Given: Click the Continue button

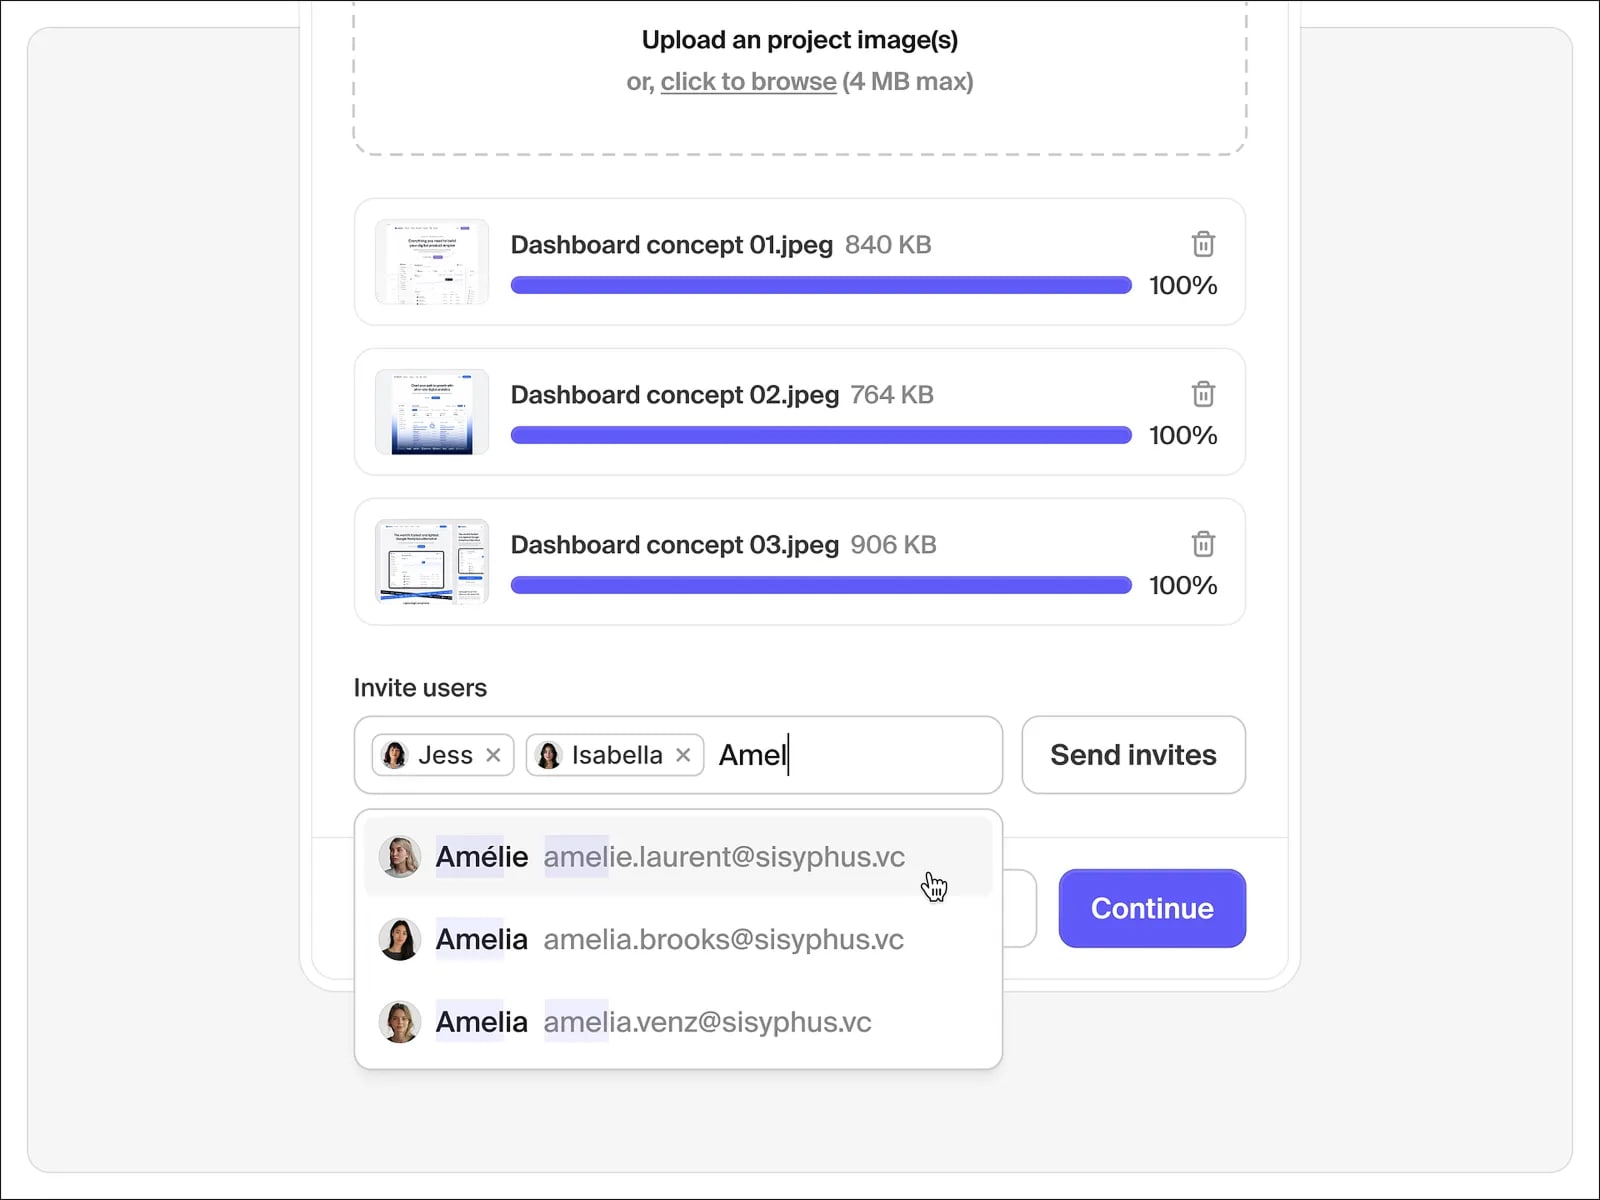Looking at the screenshot, I should [x=1152, y=908].
